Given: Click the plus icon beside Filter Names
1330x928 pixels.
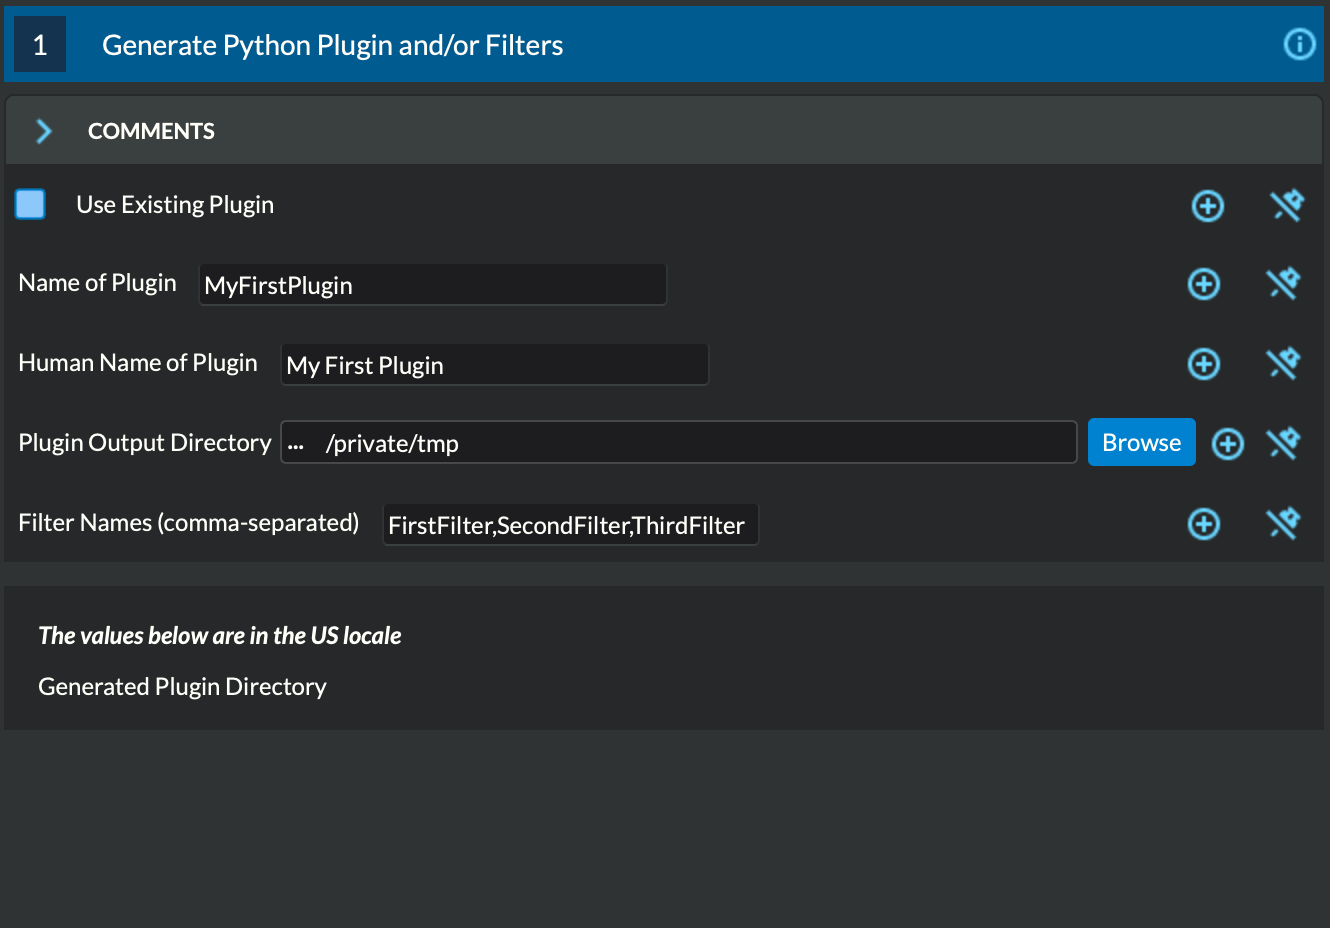Looking at the screenshot, I should 1204,524.
